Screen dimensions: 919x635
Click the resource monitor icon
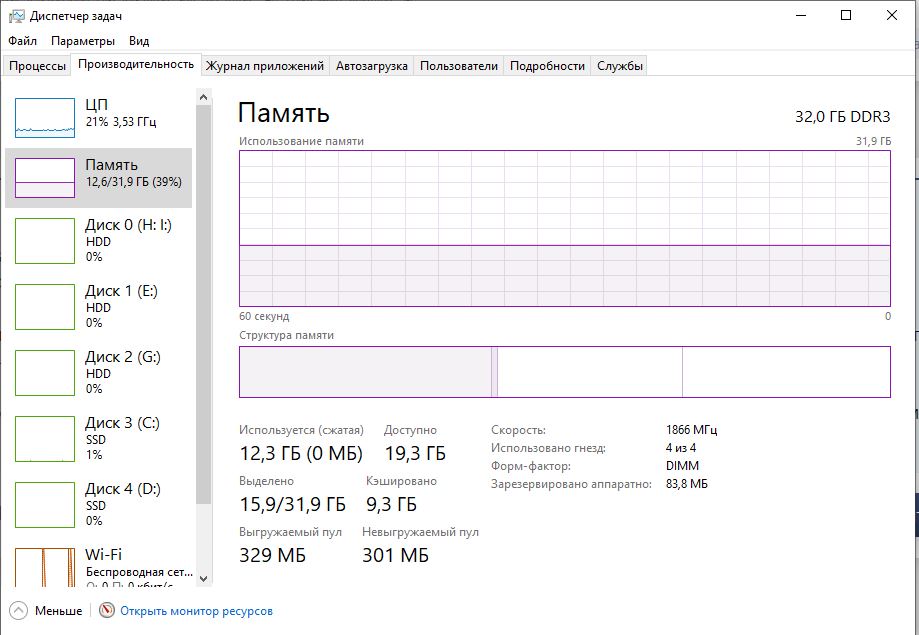pyautogui.click(x=107, y=610)
